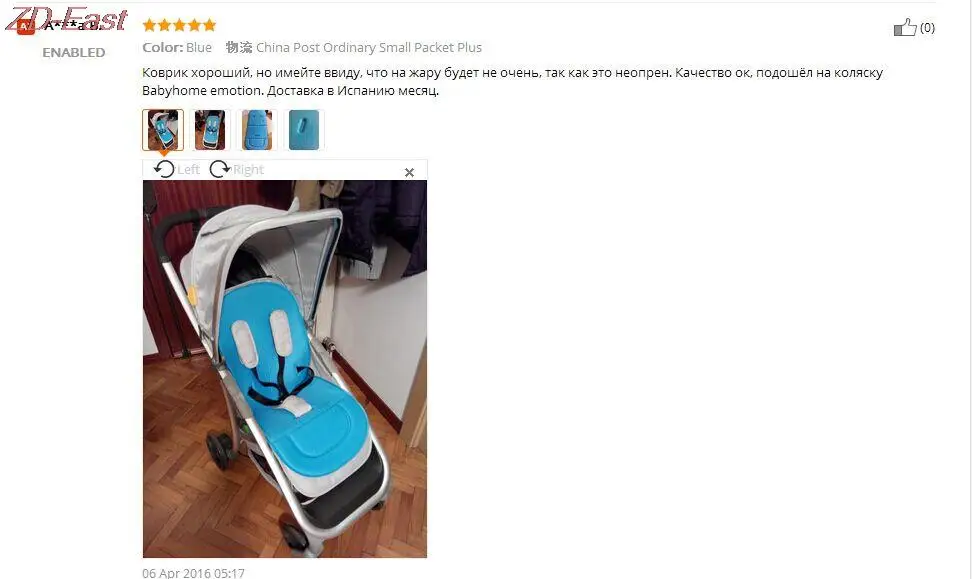972x579 pixels.
Task: Click the ZD-East watermark logo
Action: pos(67,20)
